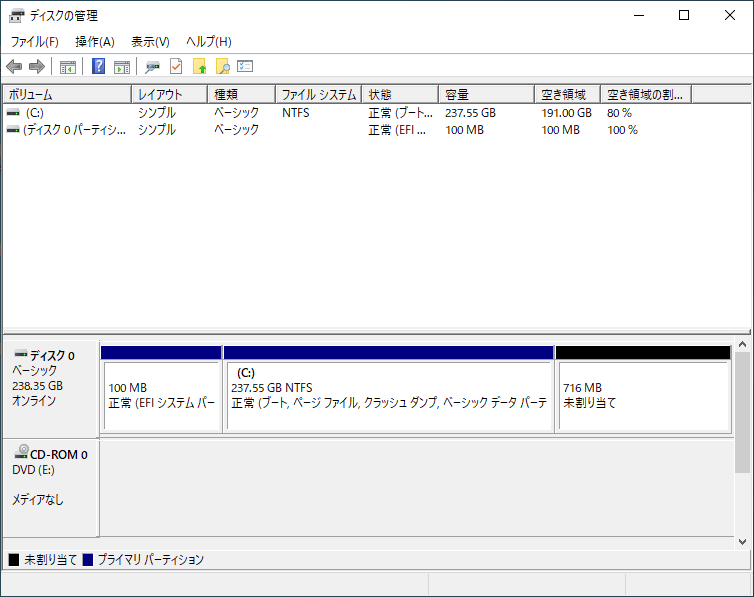
Task: Toggle the action pane toolbar icon
Action: click(122, 67)
